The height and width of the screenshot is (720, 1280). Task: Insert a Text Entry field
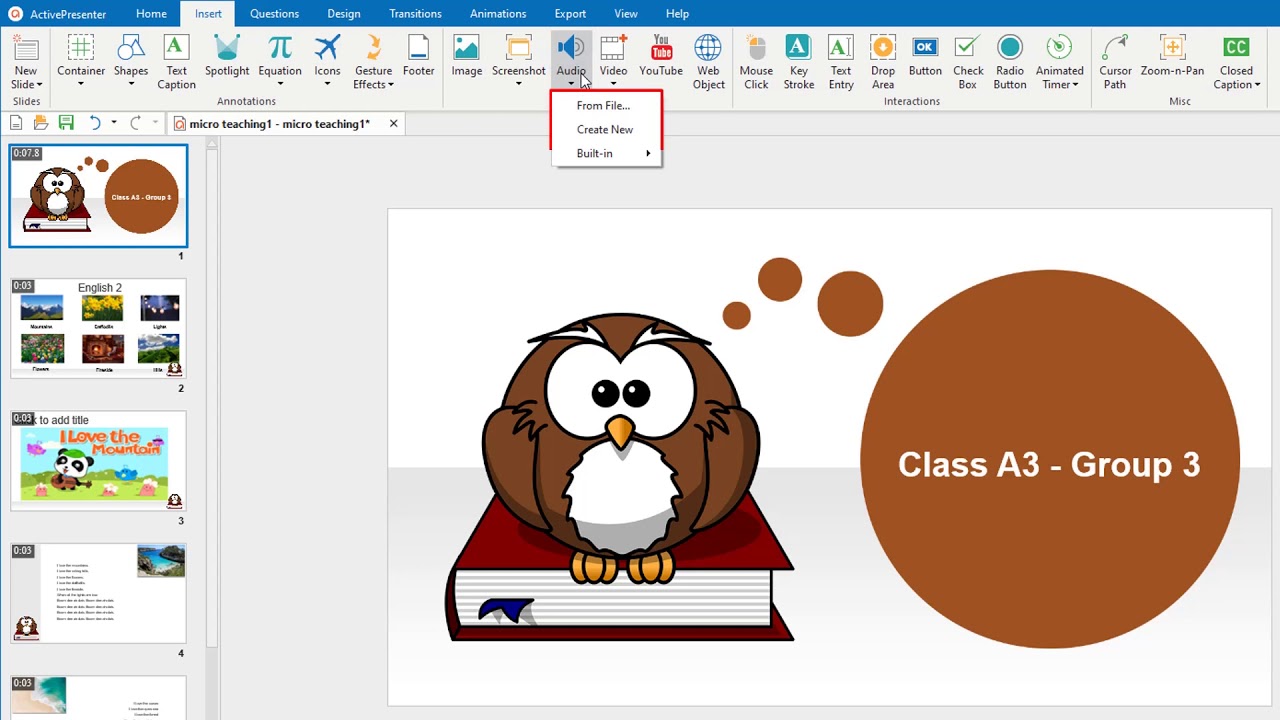tap(841, 62)
